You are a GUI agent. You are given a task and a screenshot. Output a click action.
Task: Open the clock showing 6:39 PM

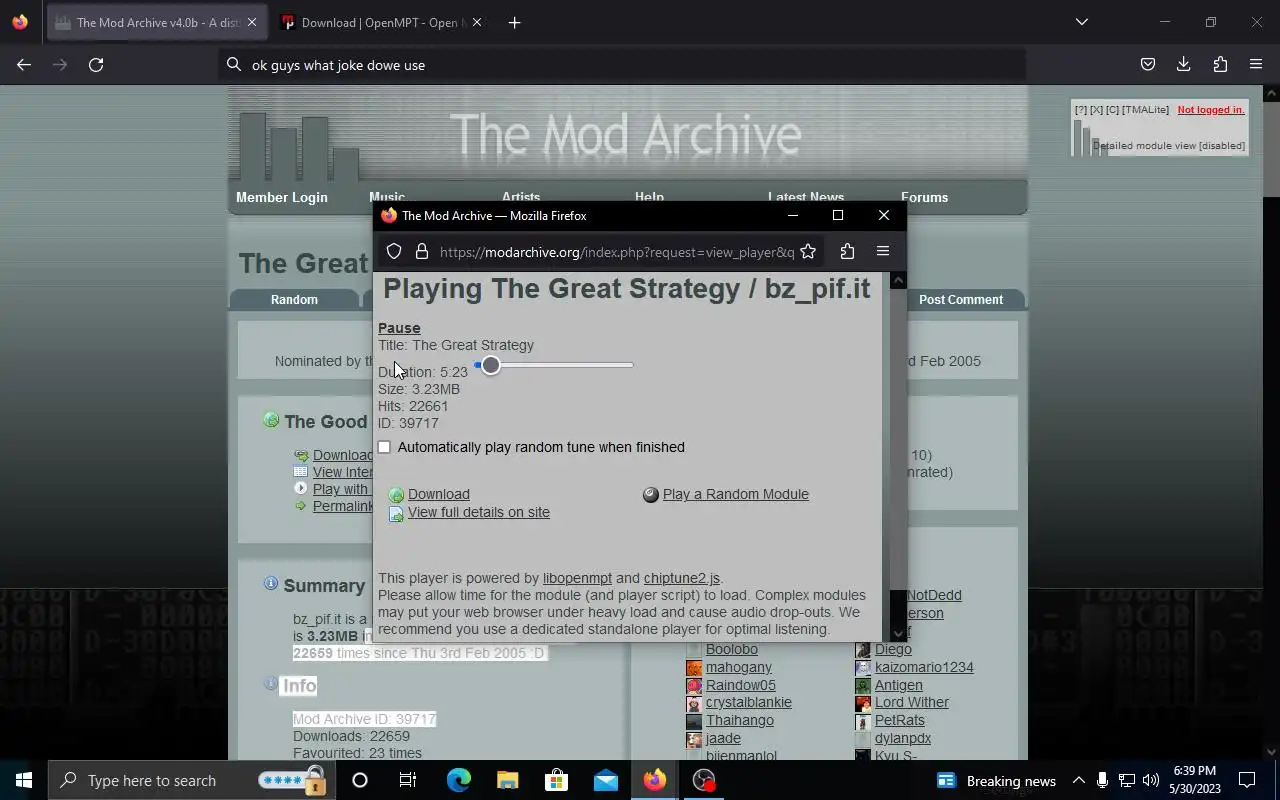point(1194,780)
